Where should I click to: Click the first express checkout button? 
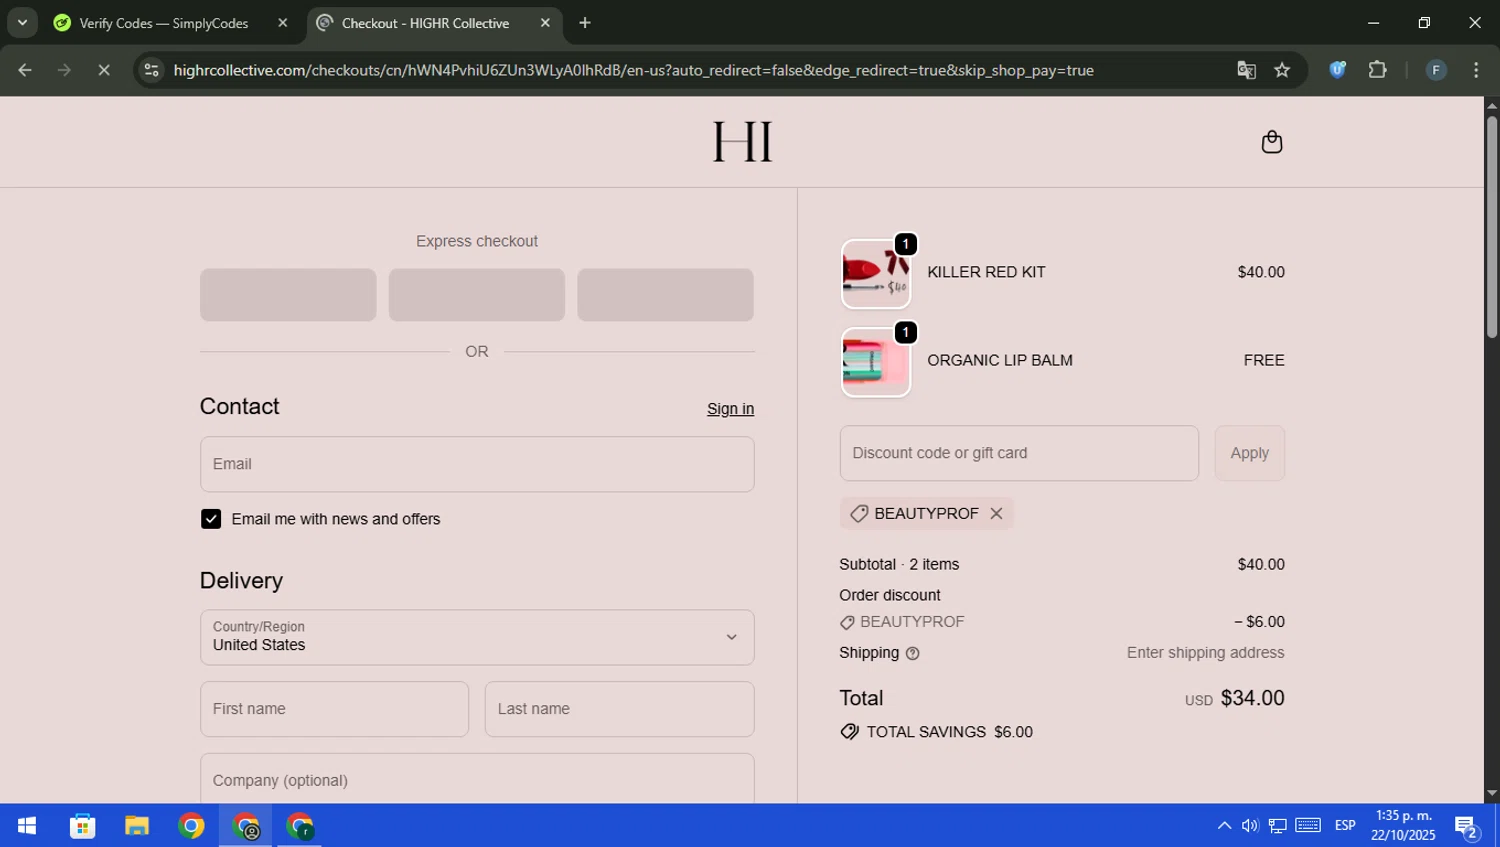(x=288, y=295)
